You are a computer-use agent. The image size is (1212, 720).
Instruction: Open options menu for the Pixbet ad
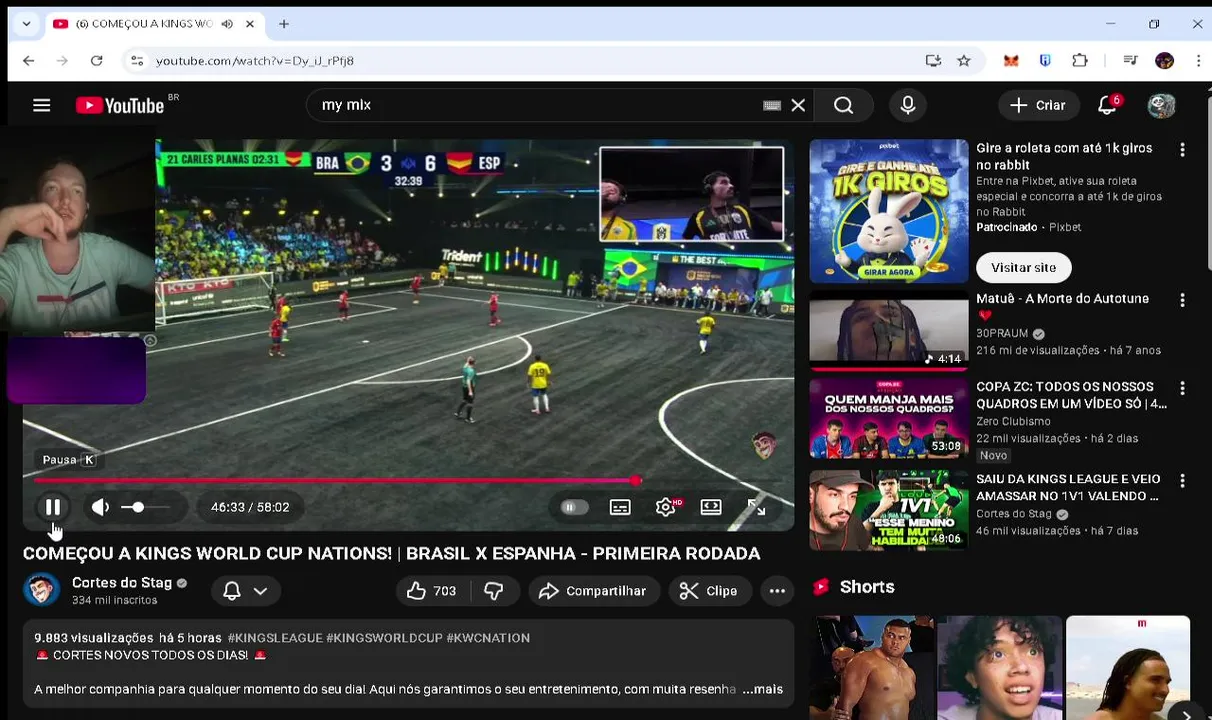[1182, 150]
